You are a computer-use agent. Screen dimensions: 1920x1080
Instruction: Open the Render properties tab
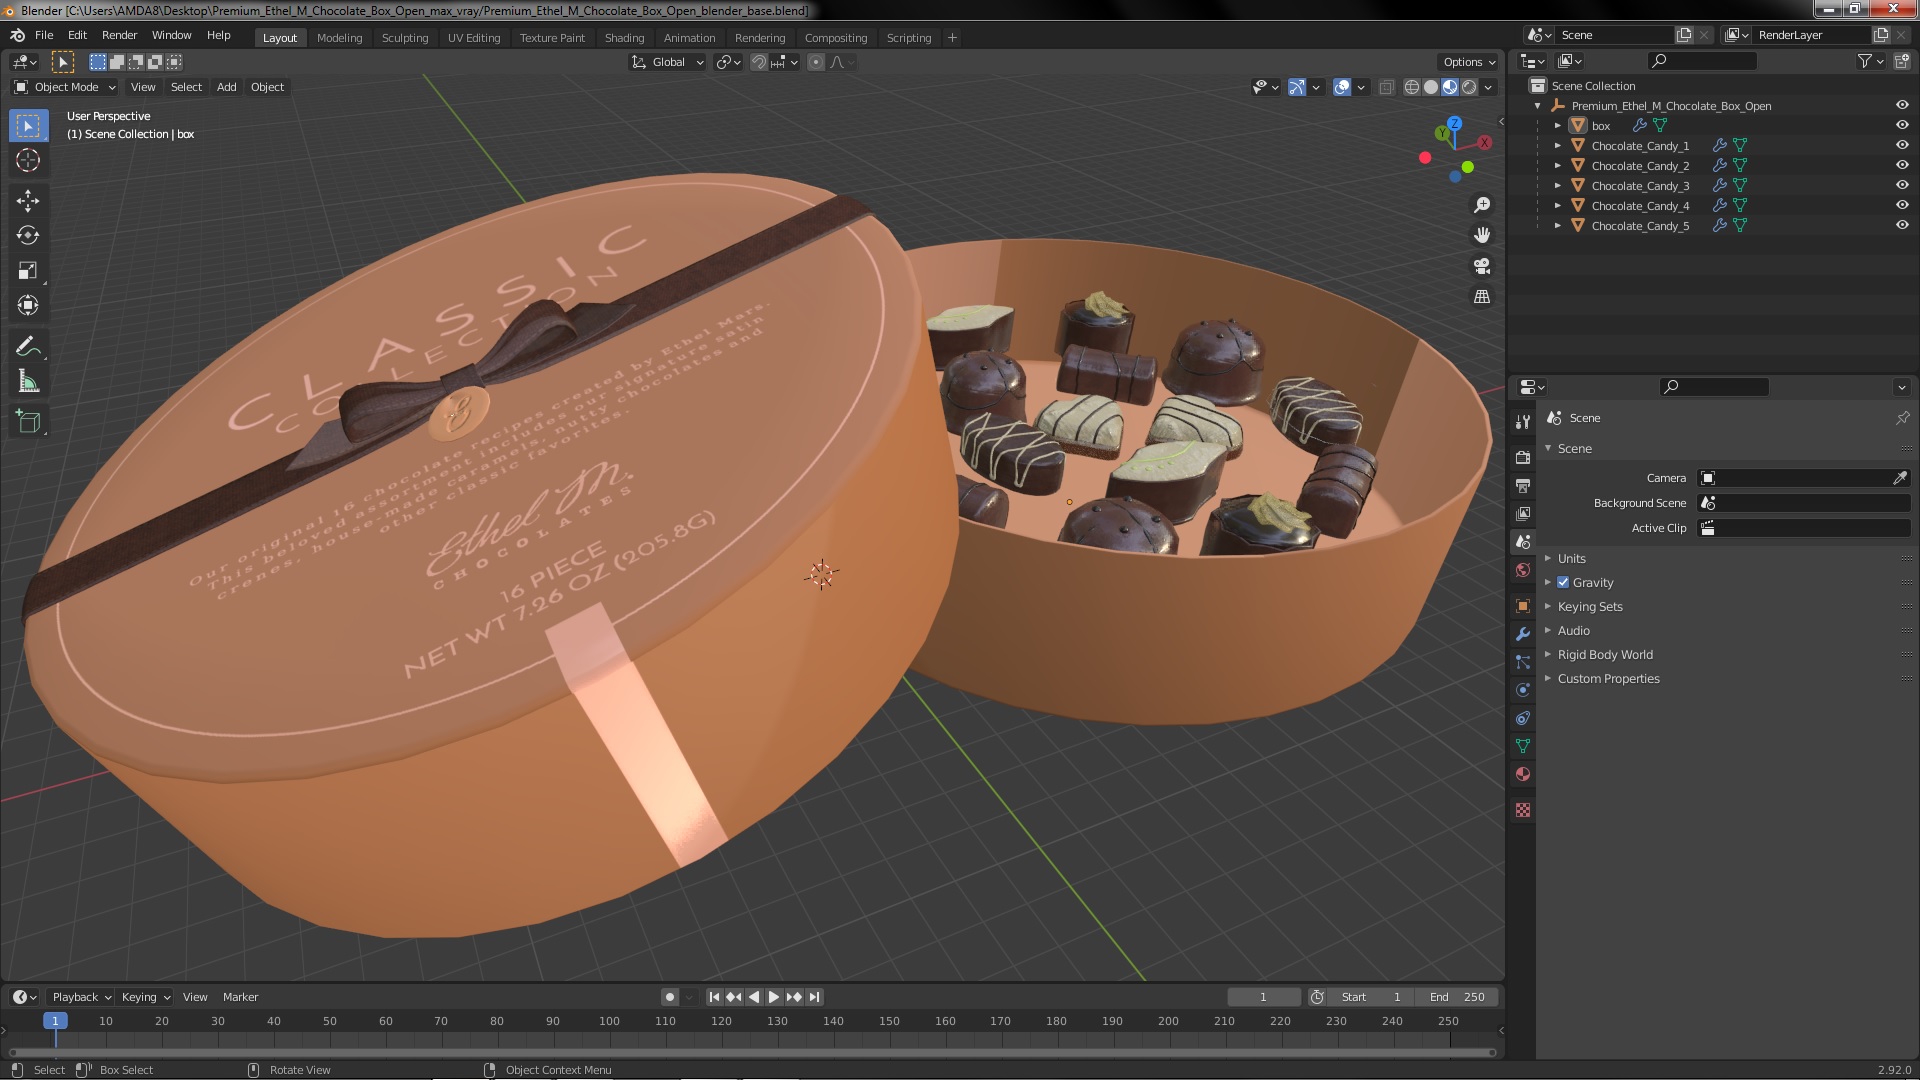[x=1523, y=458]
